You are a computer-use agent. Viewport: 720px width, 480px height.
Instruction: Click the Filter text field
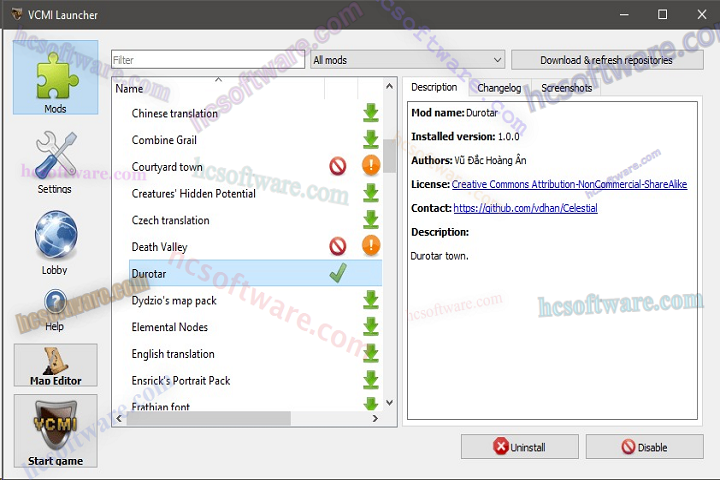point(208,60)
